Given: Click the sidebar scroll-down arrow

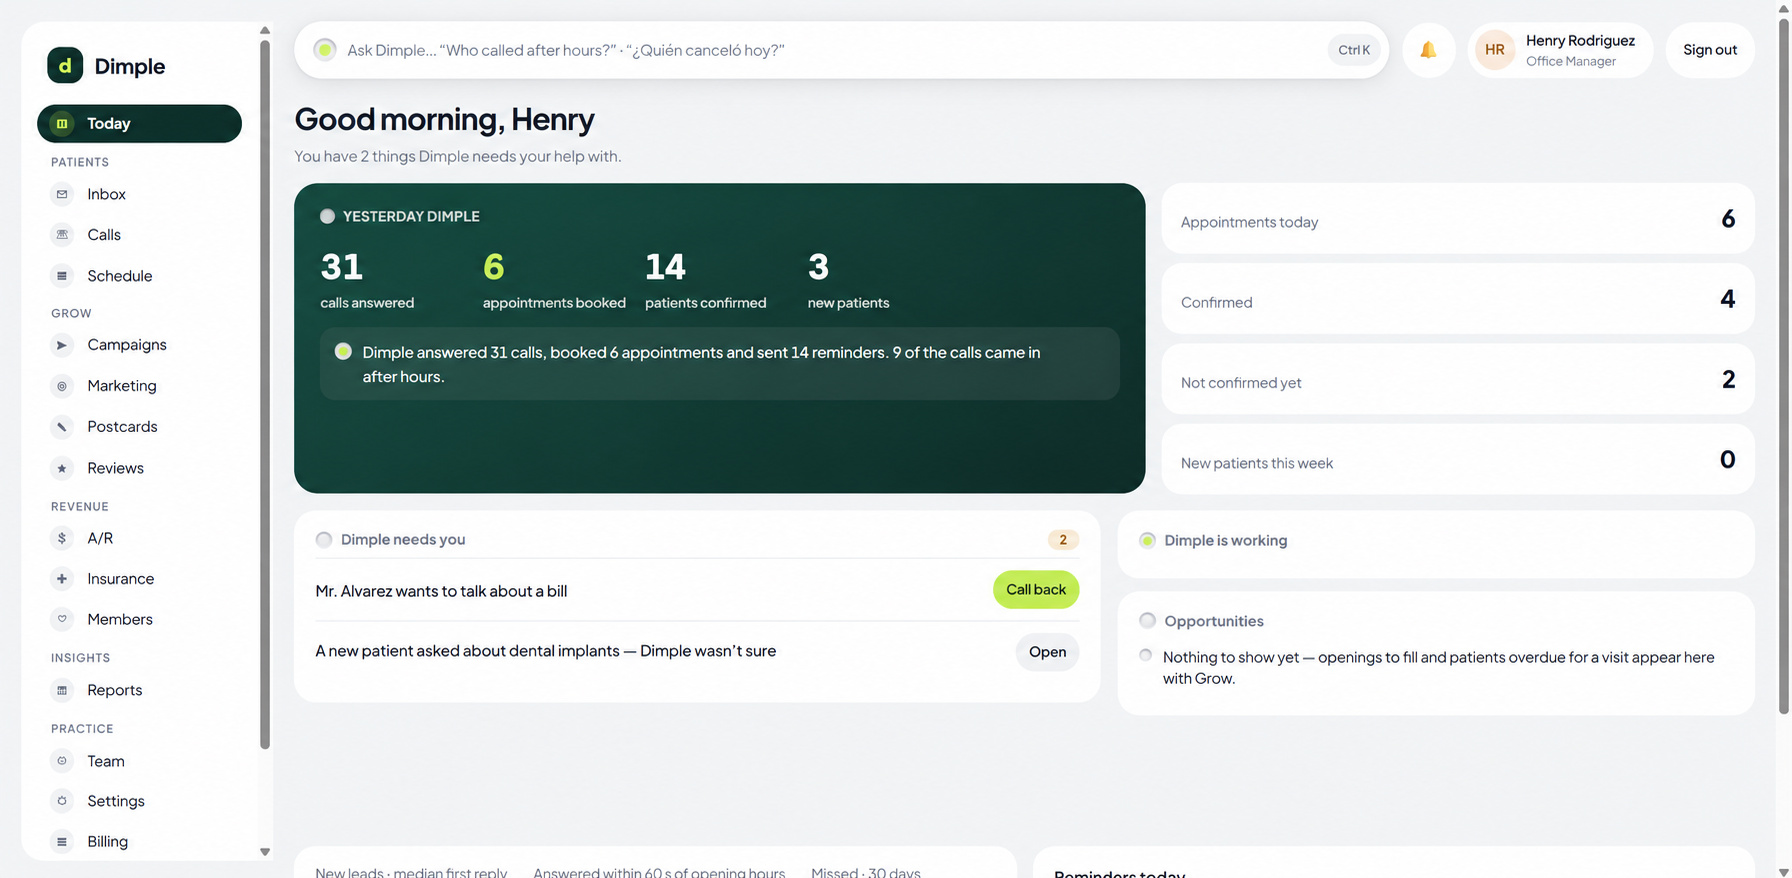Looking at the screenshot, I should [265, 852].
